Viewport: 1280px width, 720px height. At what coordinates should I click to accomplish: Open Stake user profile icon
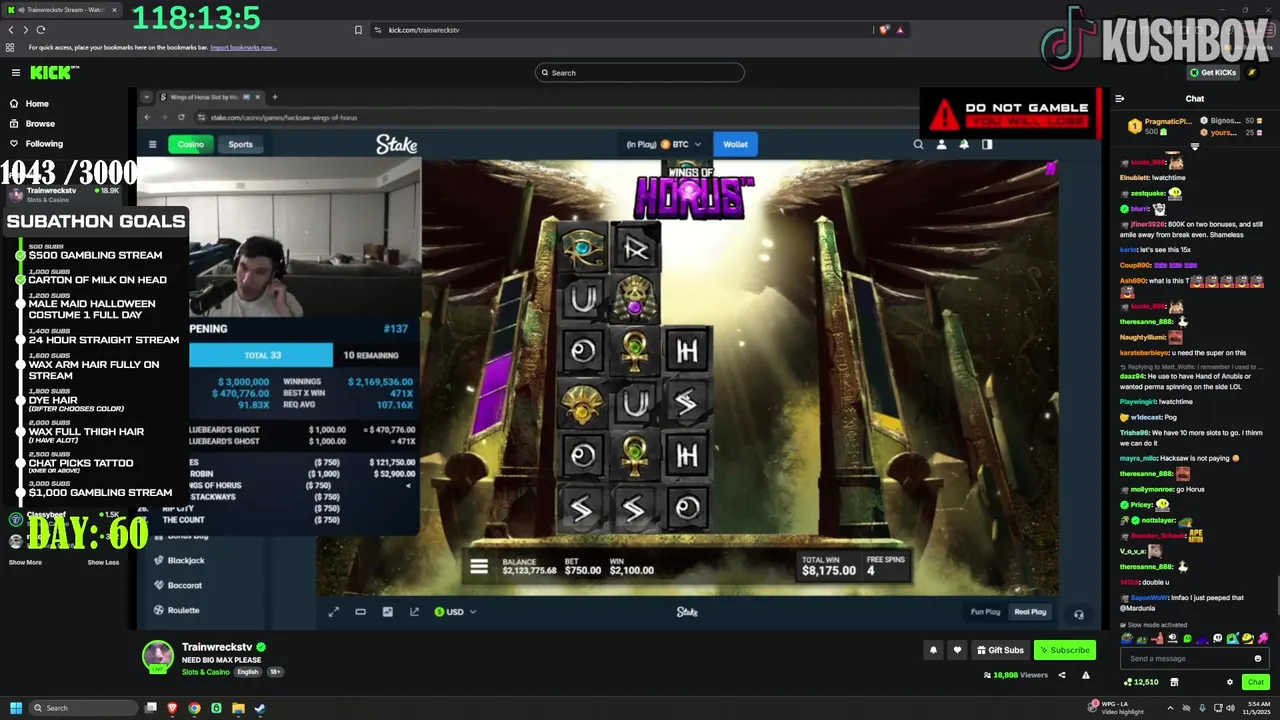(x=941, y=144)
